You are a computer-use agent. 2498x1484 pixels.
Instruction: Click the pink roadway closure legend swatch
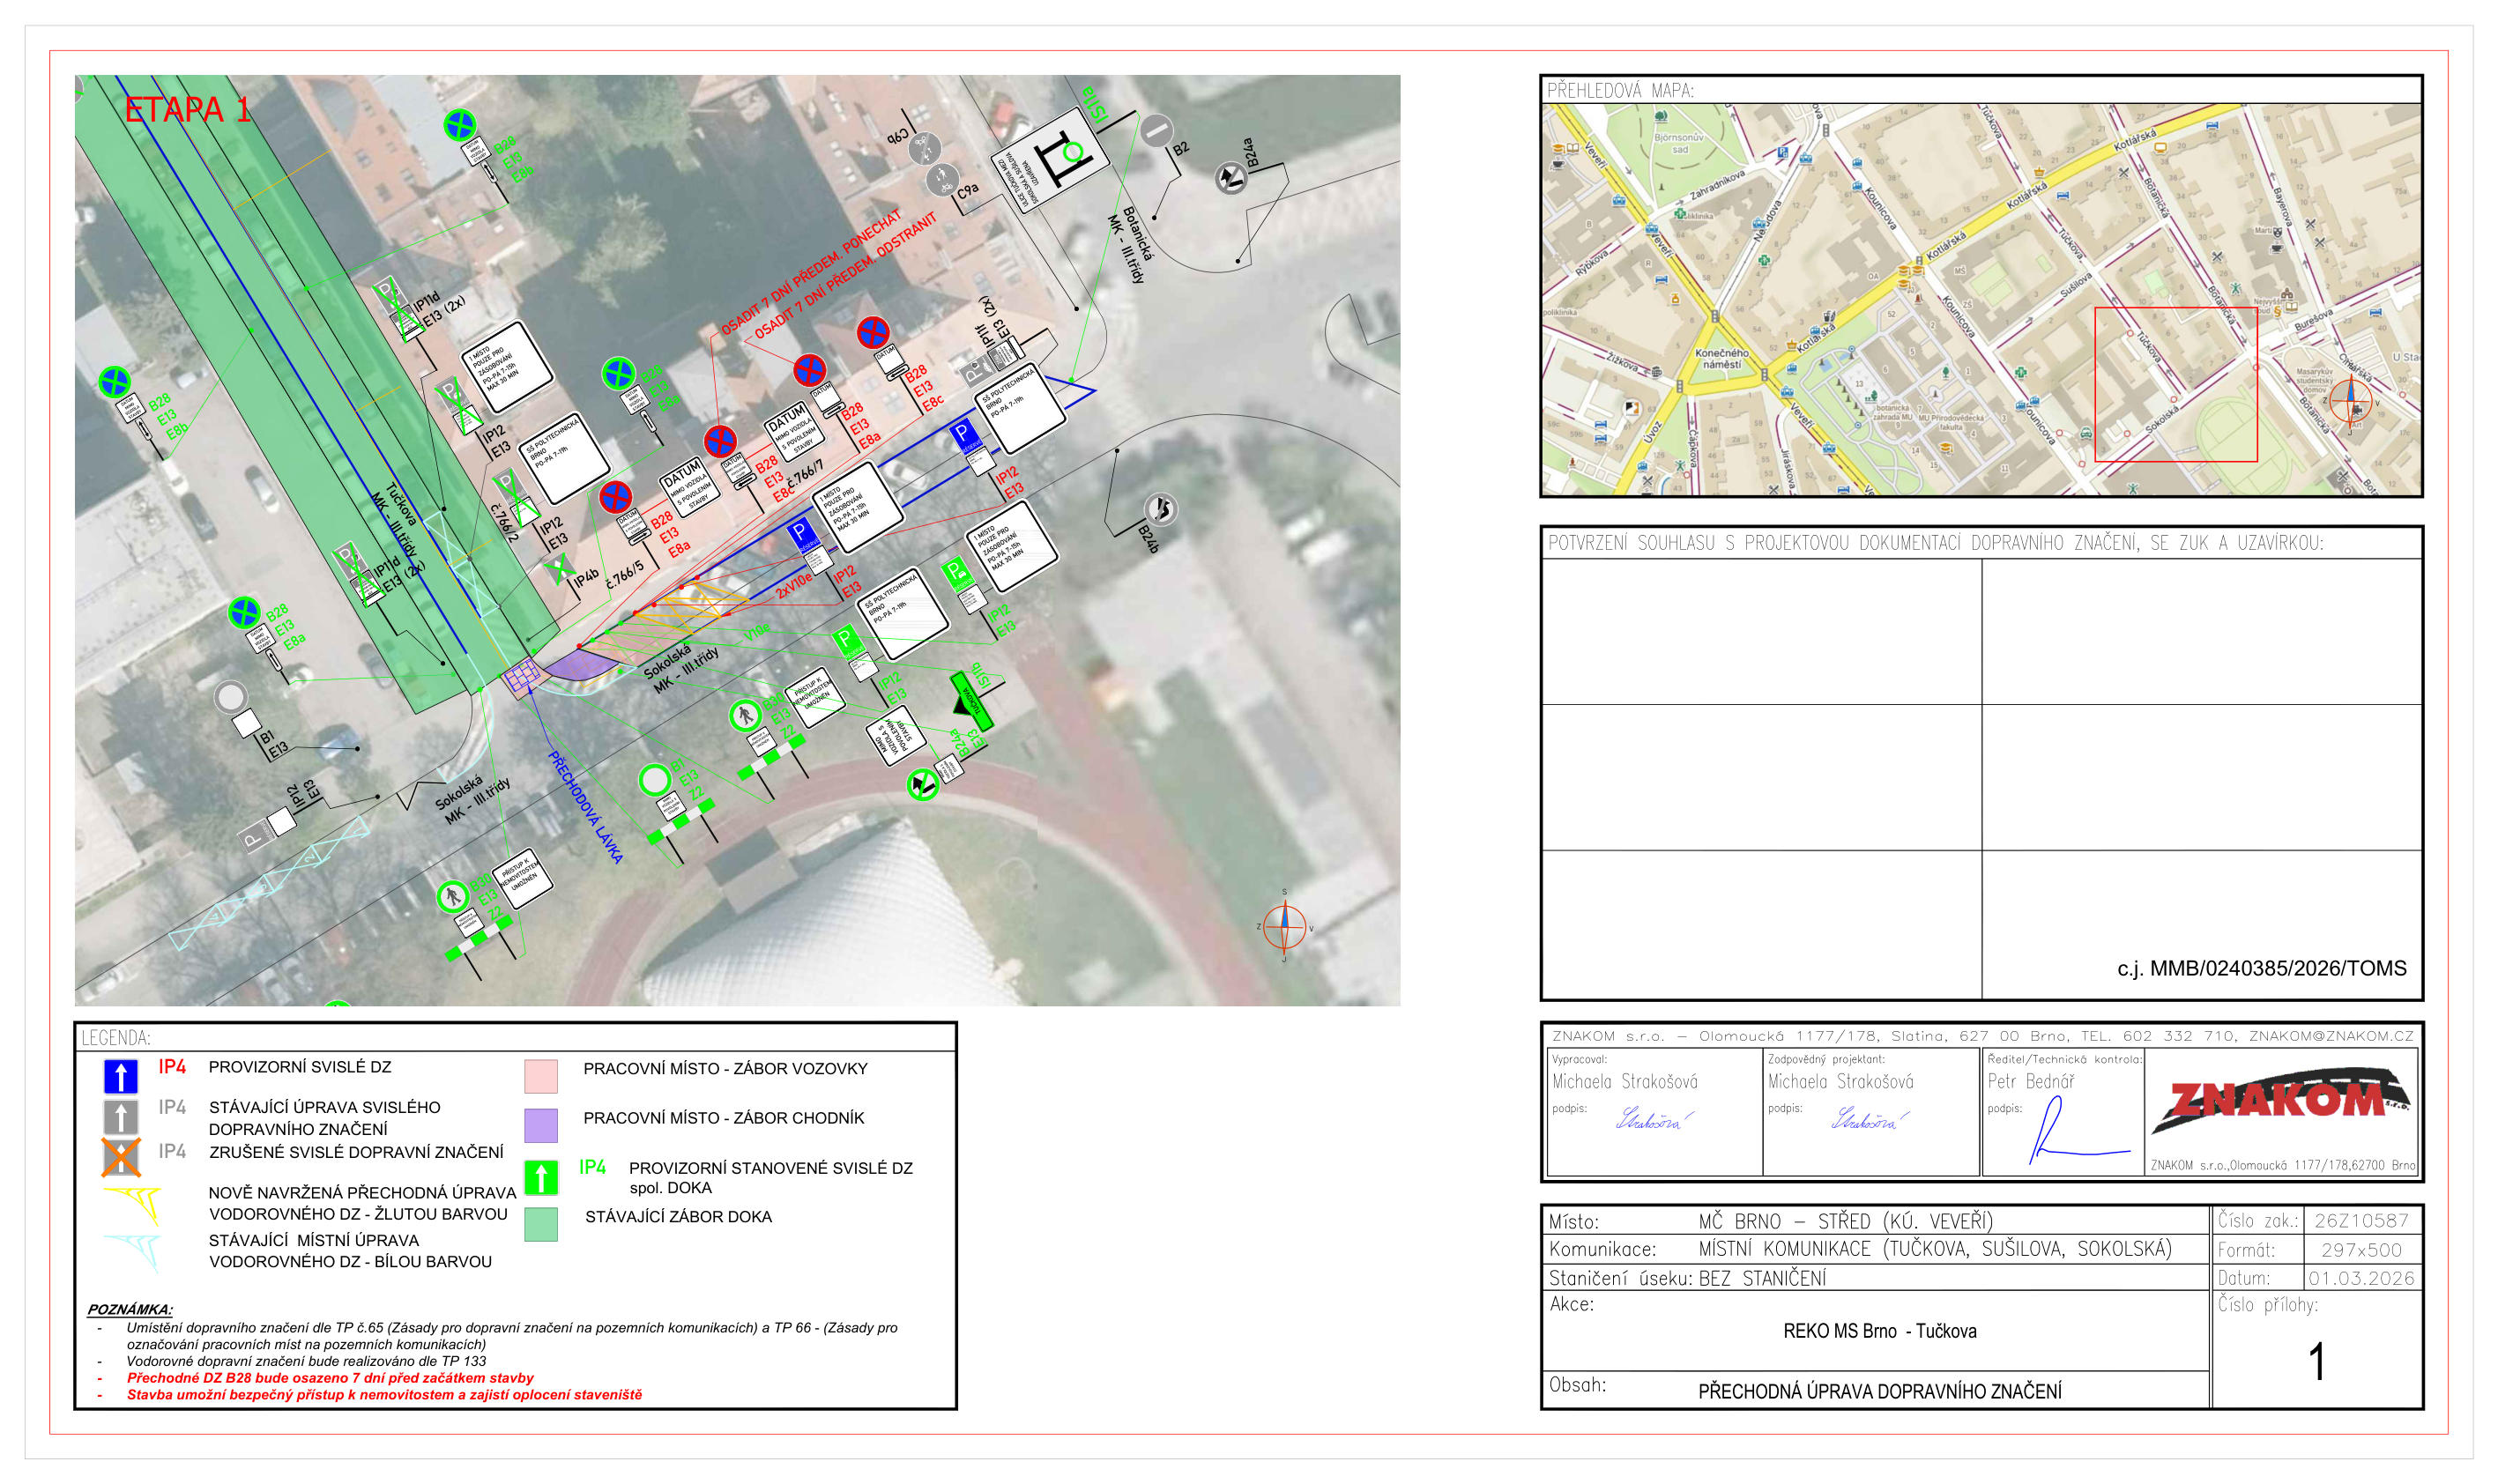pyautogui.click(x=541, y=1076)
